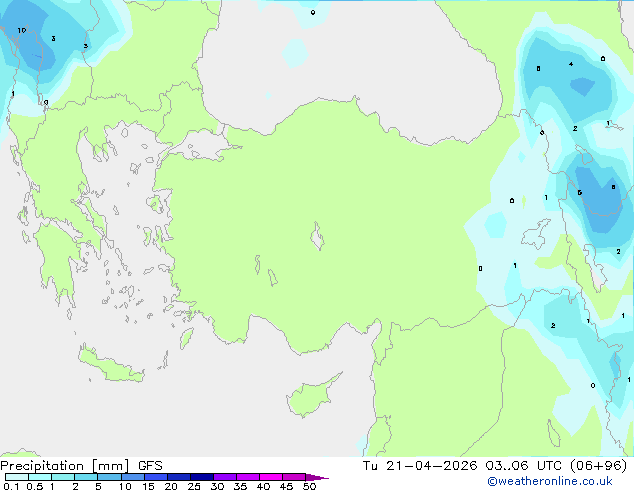
Task: Click the "25" legend scale label
Action: (x=194, y=486)
